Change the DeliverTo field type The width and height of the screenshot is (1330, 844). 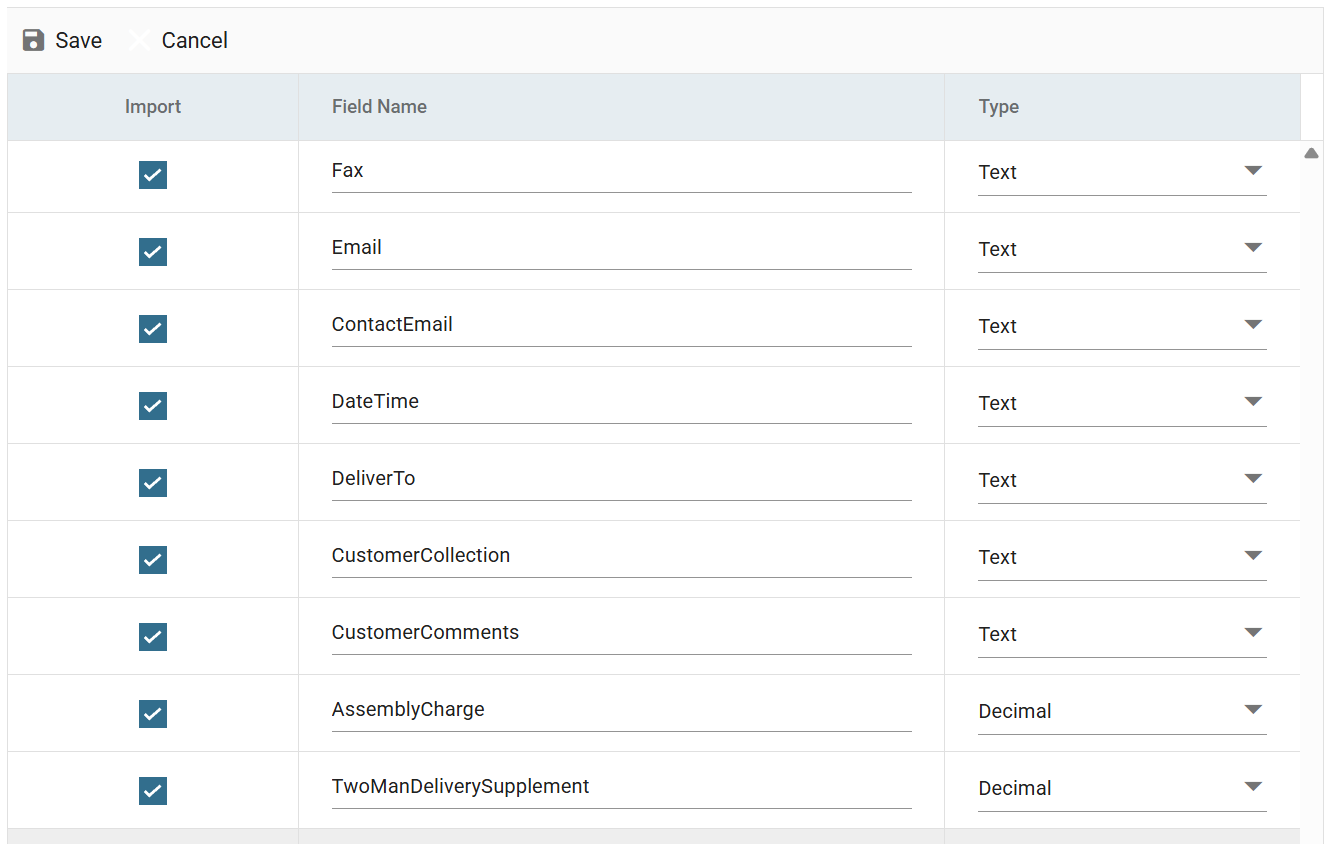pyautogui.click(x=1122, y=480)
